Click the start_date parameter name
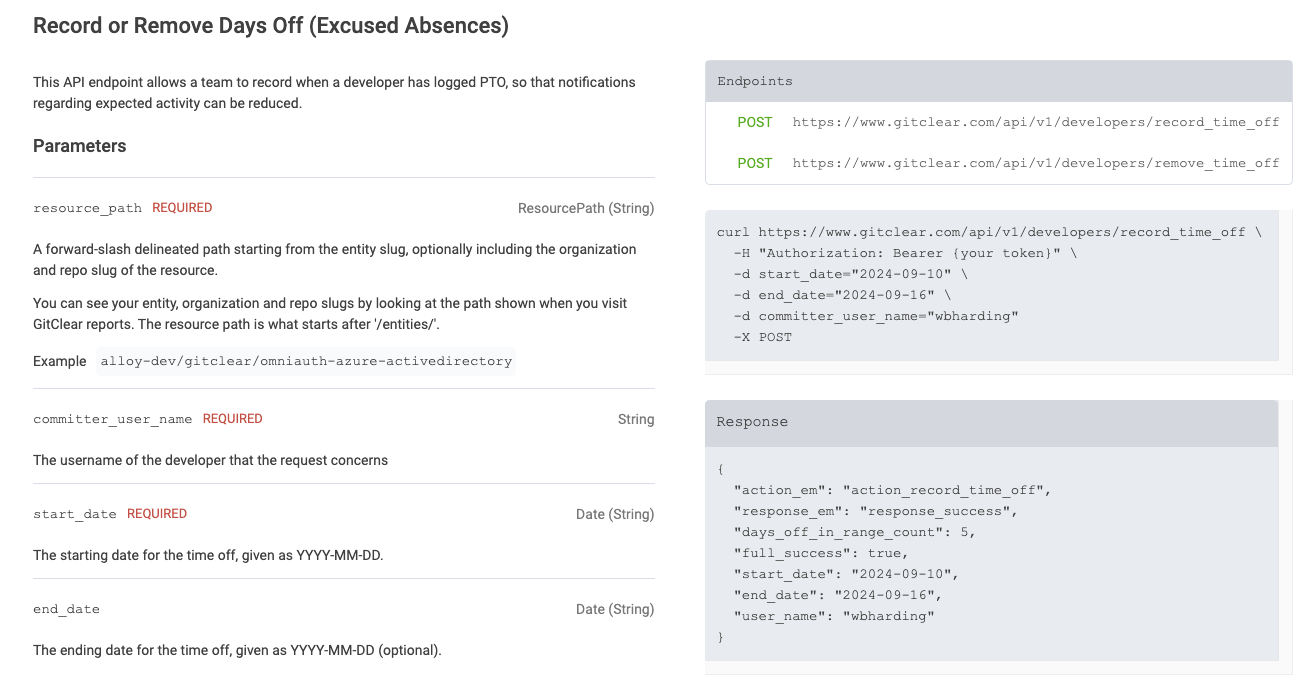This screenshot has width=1312, height=696. pos(75,514)
